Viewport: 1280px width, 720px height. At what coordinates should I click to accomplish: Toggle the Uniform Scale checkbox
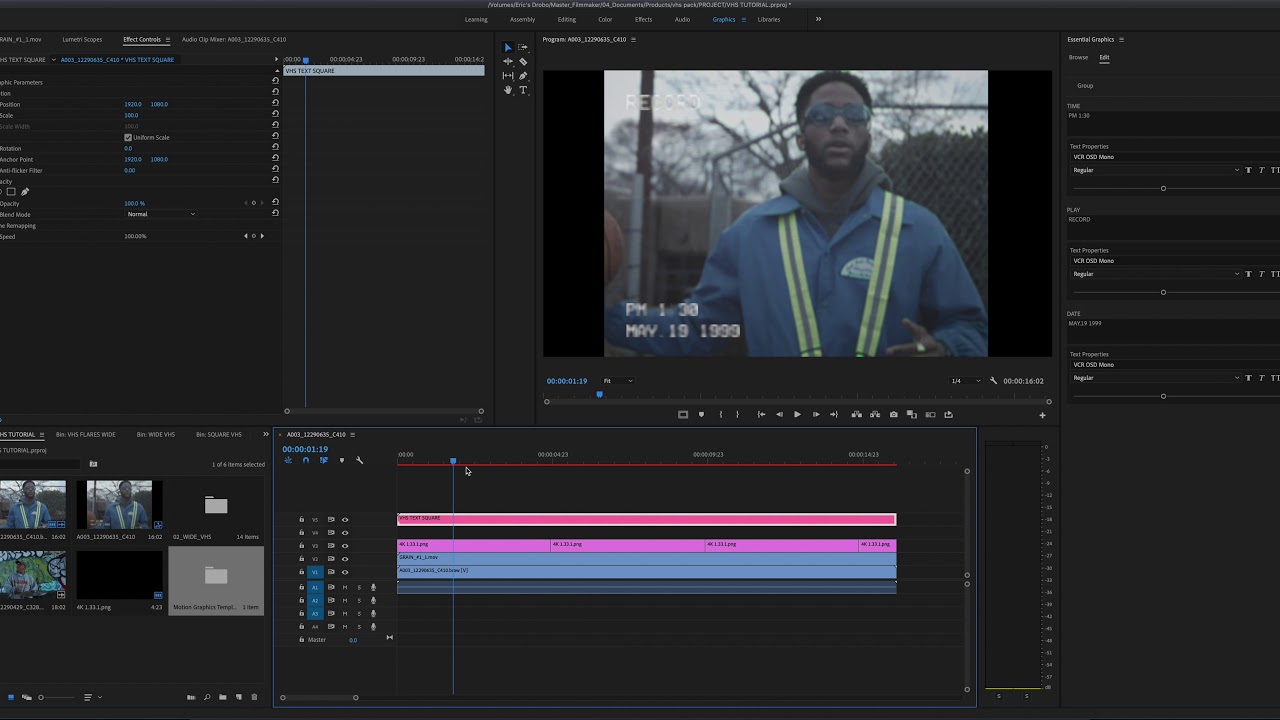(128, 137)
